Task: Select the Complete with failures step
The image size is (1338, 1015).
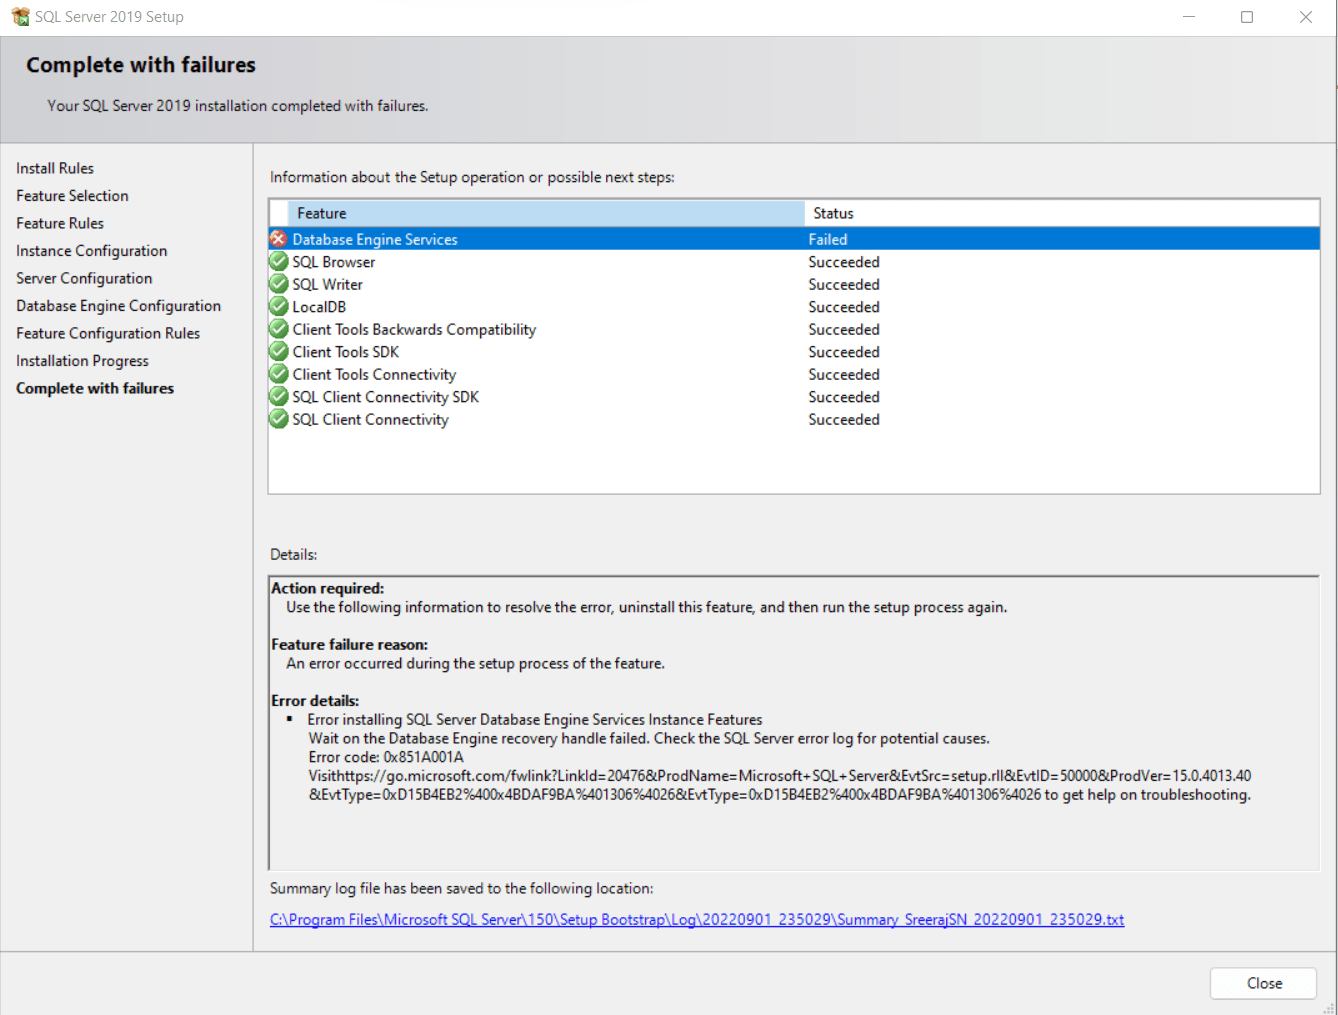Action: tap(94, 388)
